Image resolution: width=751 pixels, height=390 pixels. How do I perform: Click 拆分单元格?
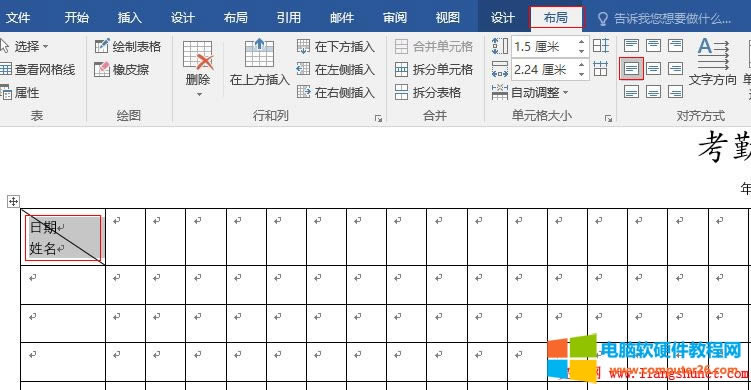point(434,69)
